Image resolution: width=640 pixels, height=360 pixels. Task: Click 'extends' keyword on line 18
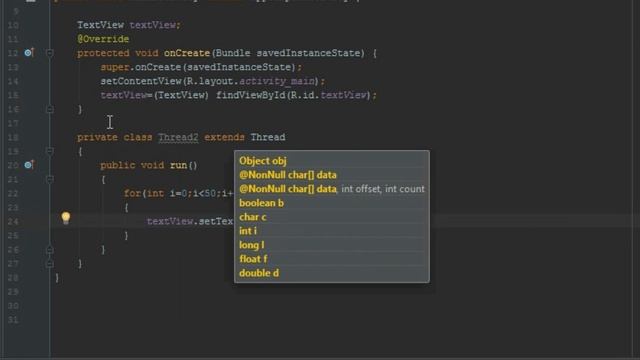click(x=224, y=137)
